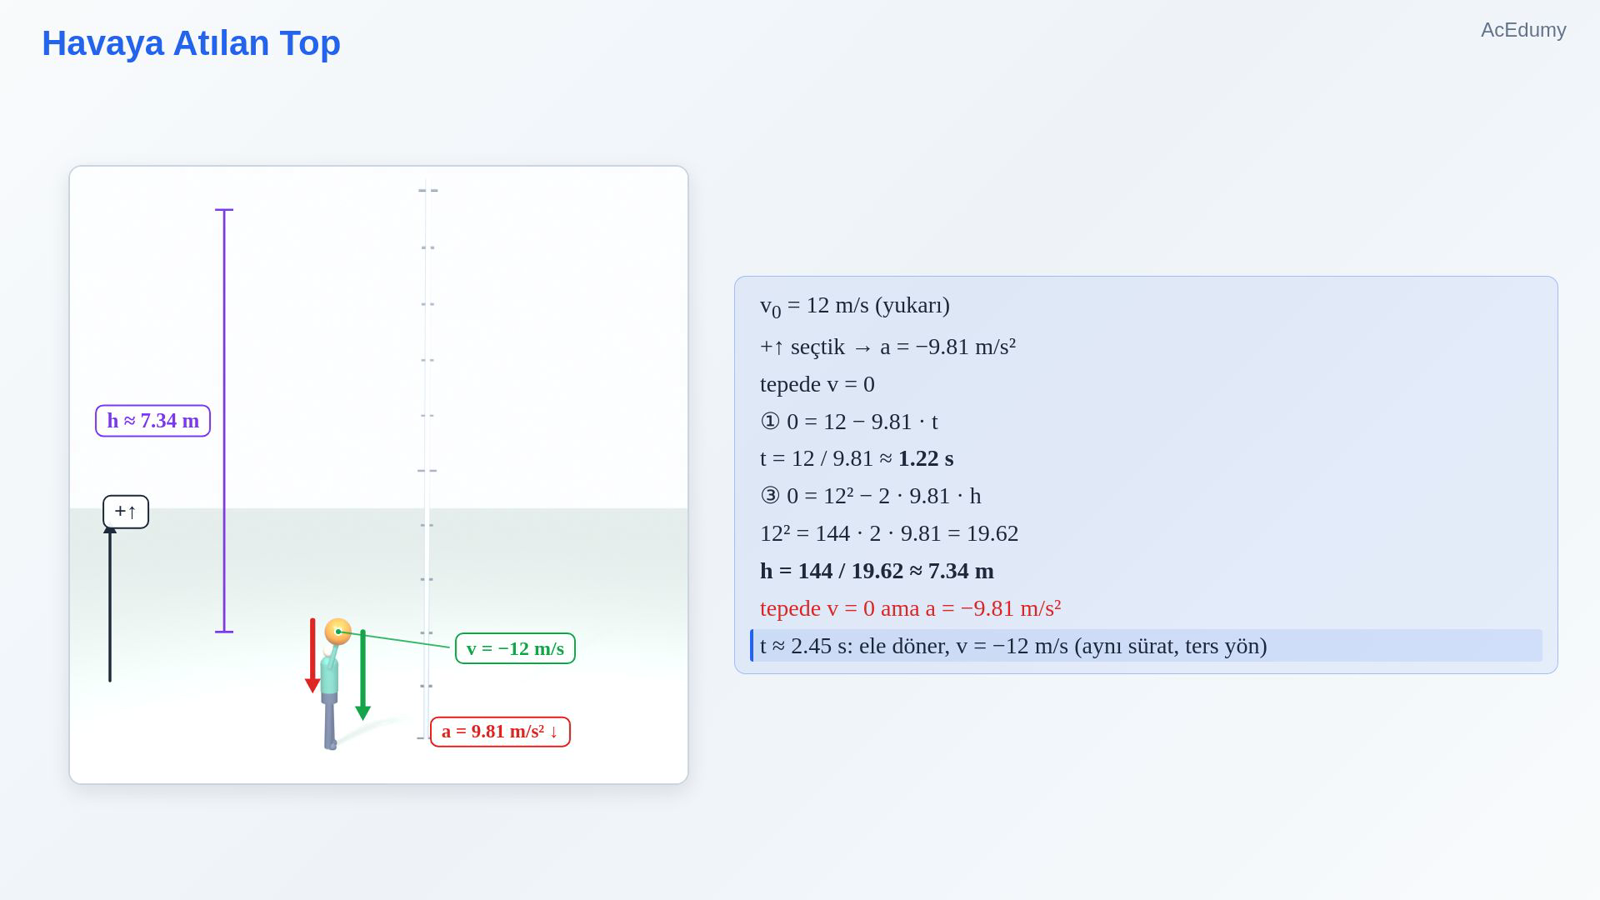Click the AcEdumy brand text
The height and width of the screenshot is (900, 1600).
point(1523,30)
